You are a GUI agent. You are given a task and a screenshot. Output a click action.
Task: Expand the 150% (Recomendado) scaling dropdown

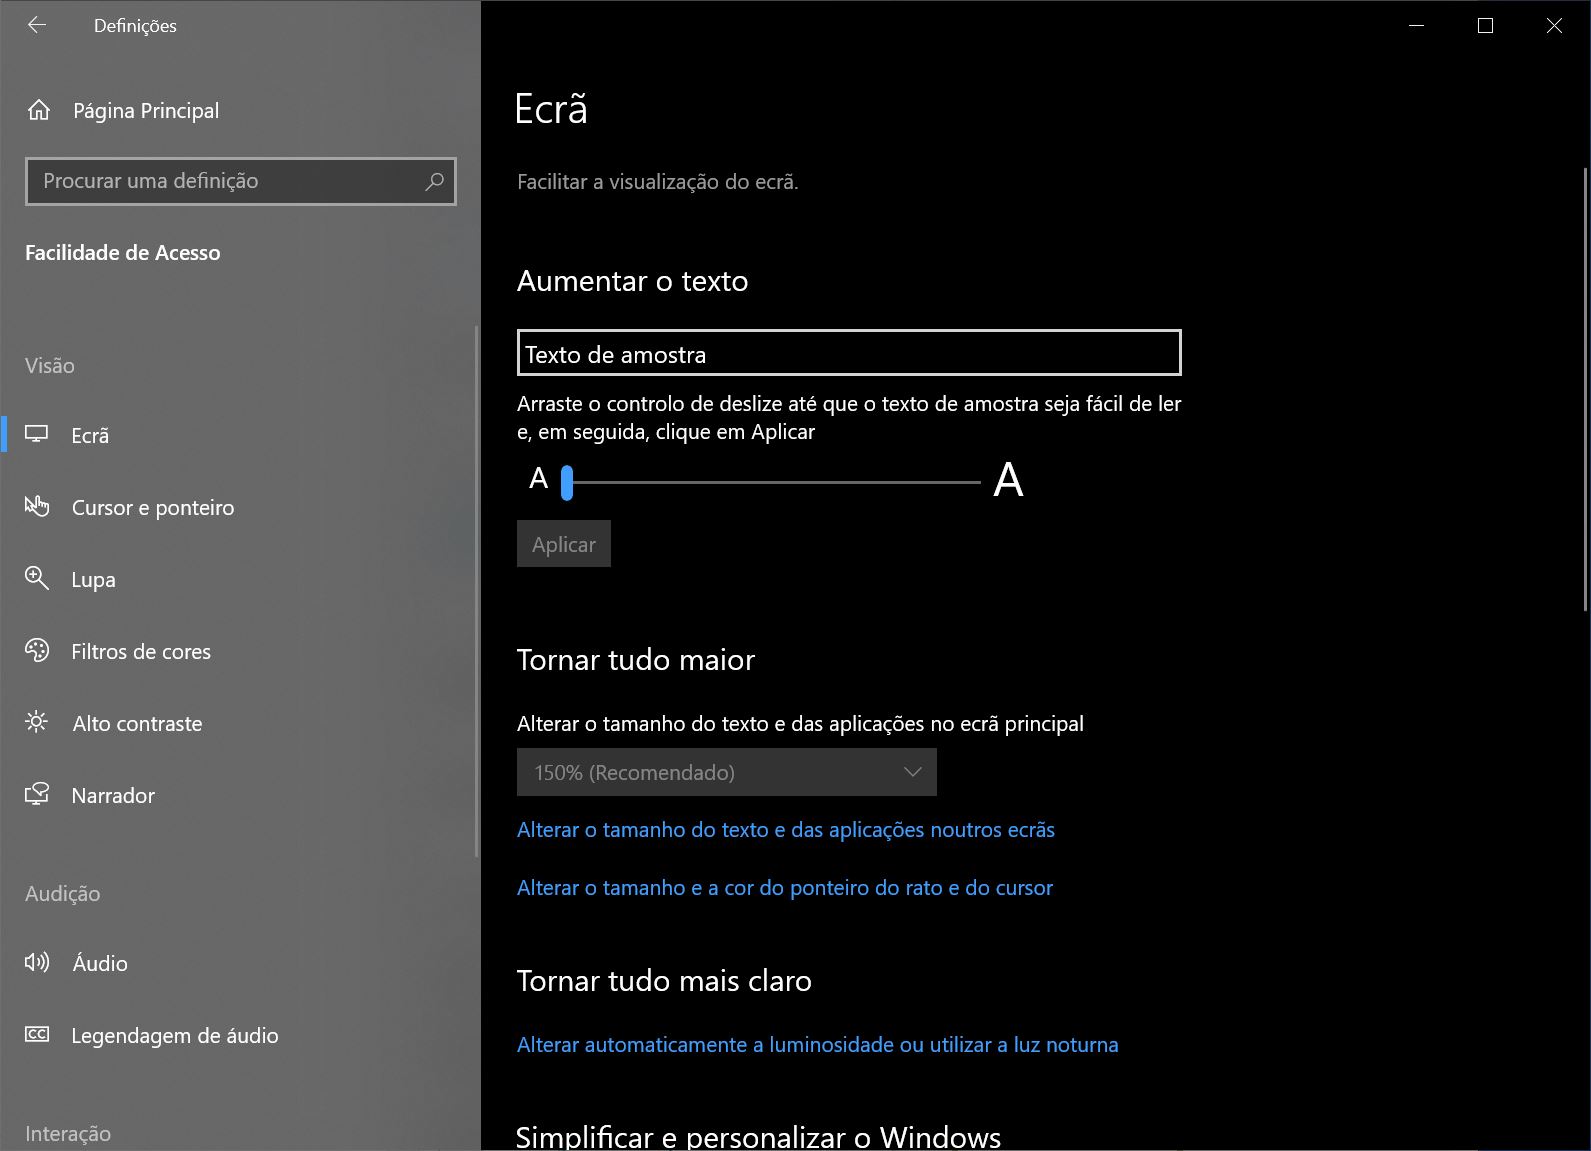pyautogui.click(x=726, y=772)
